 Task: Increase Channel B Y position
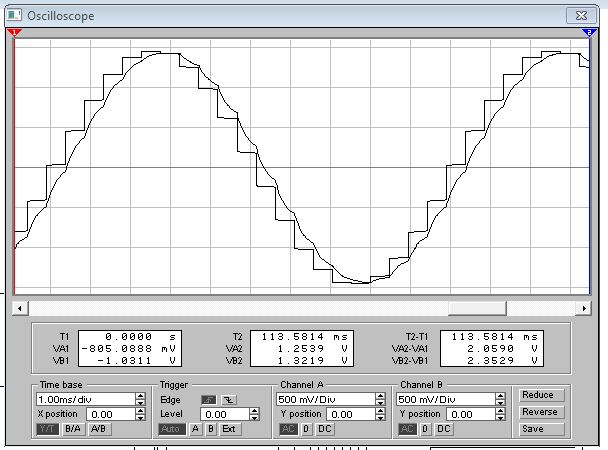[500, 411]
